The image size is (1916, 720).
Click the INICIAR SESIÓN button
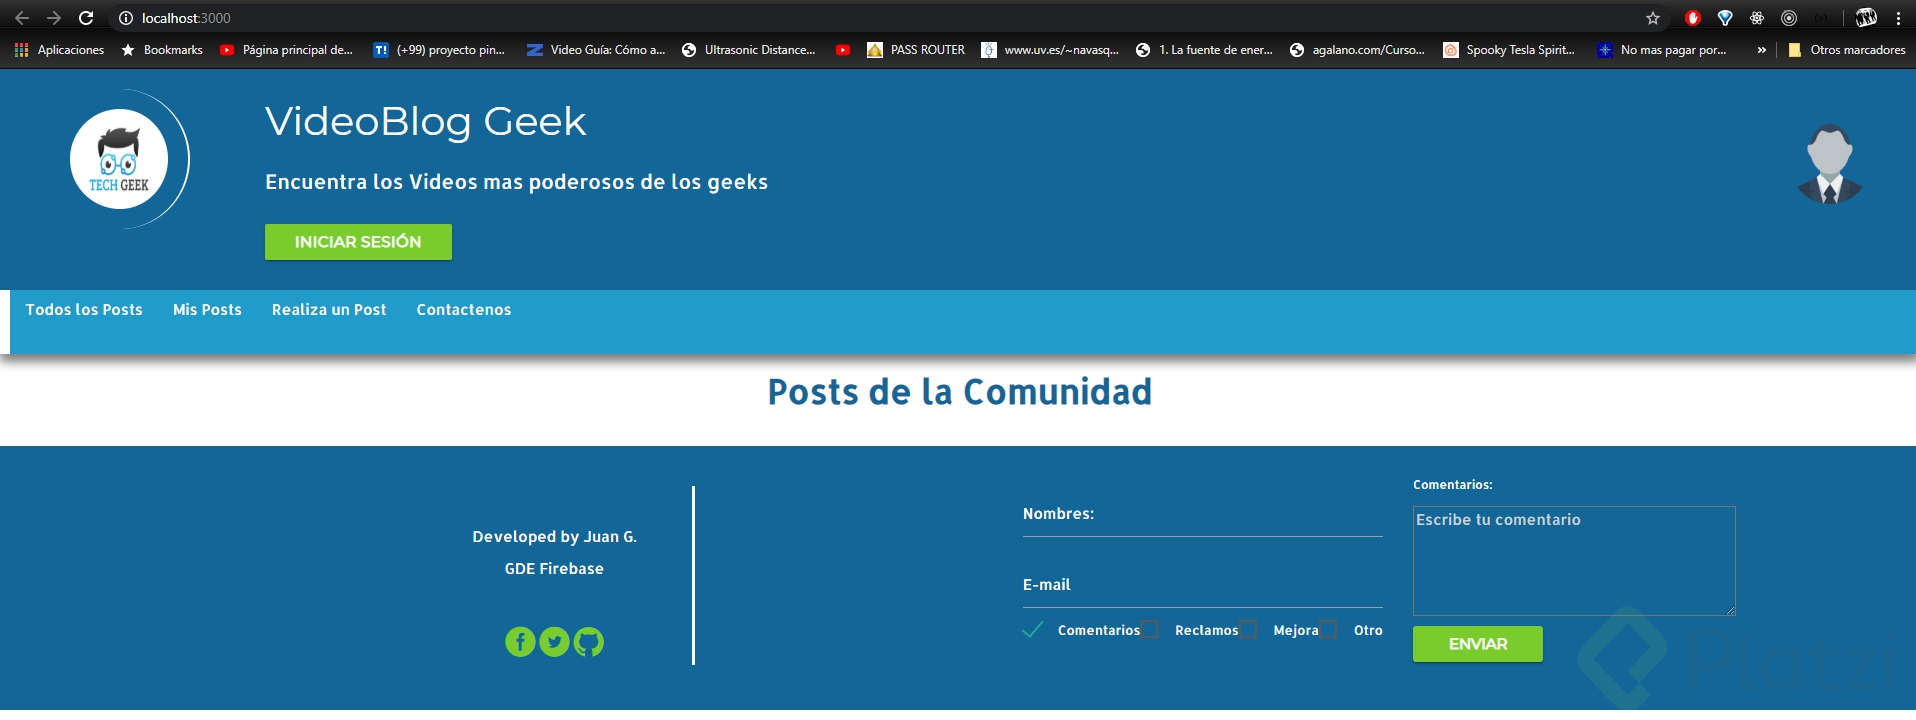point(358,242)
